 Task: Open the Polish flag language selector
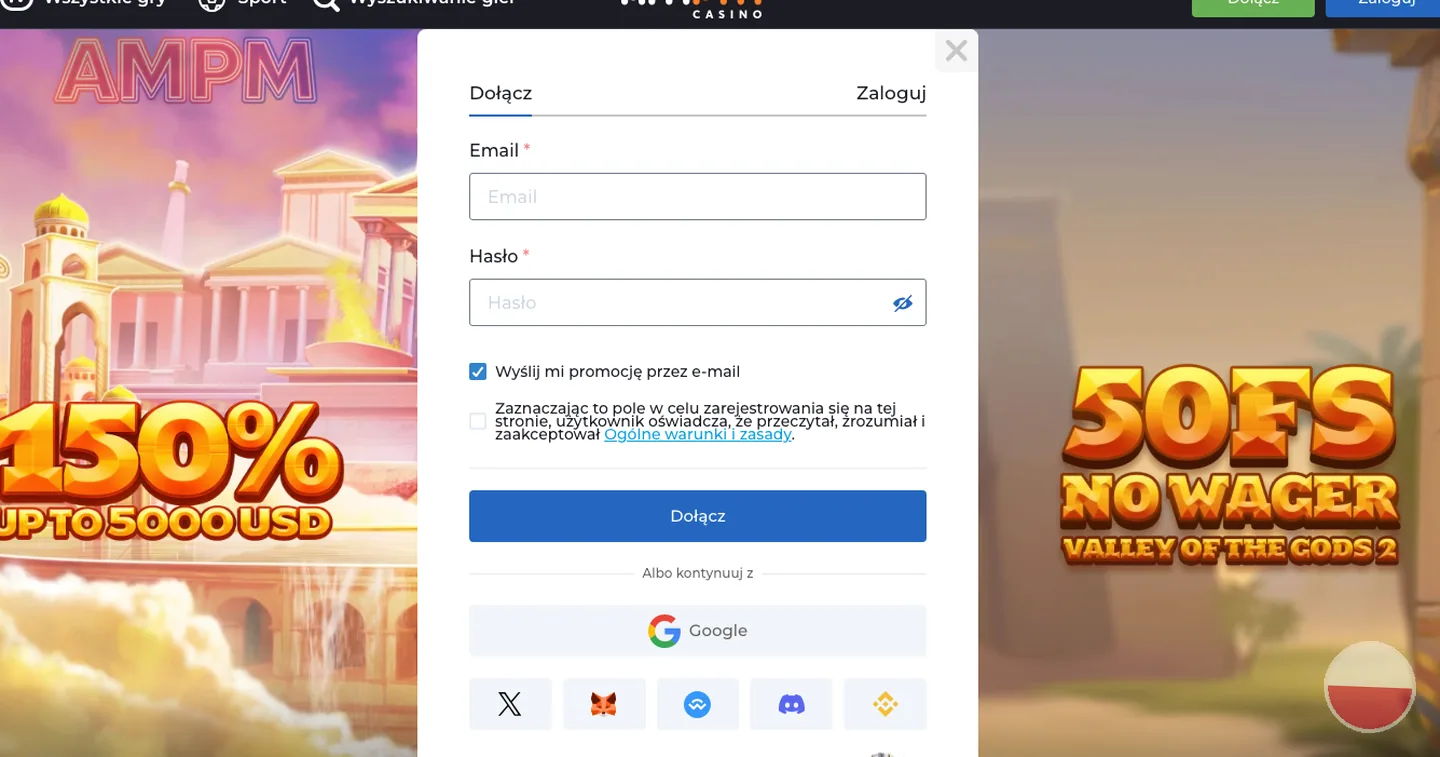click(1369, 687)
